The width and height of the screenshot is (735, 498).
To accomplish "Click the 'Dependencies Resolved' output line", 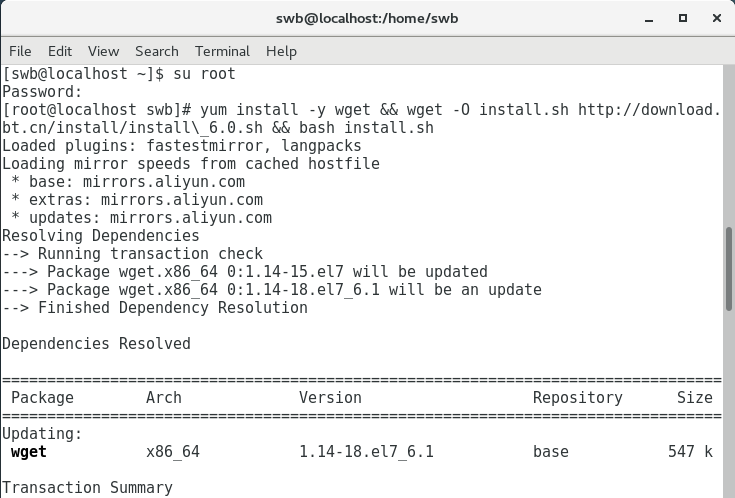I will click(96, 344).
